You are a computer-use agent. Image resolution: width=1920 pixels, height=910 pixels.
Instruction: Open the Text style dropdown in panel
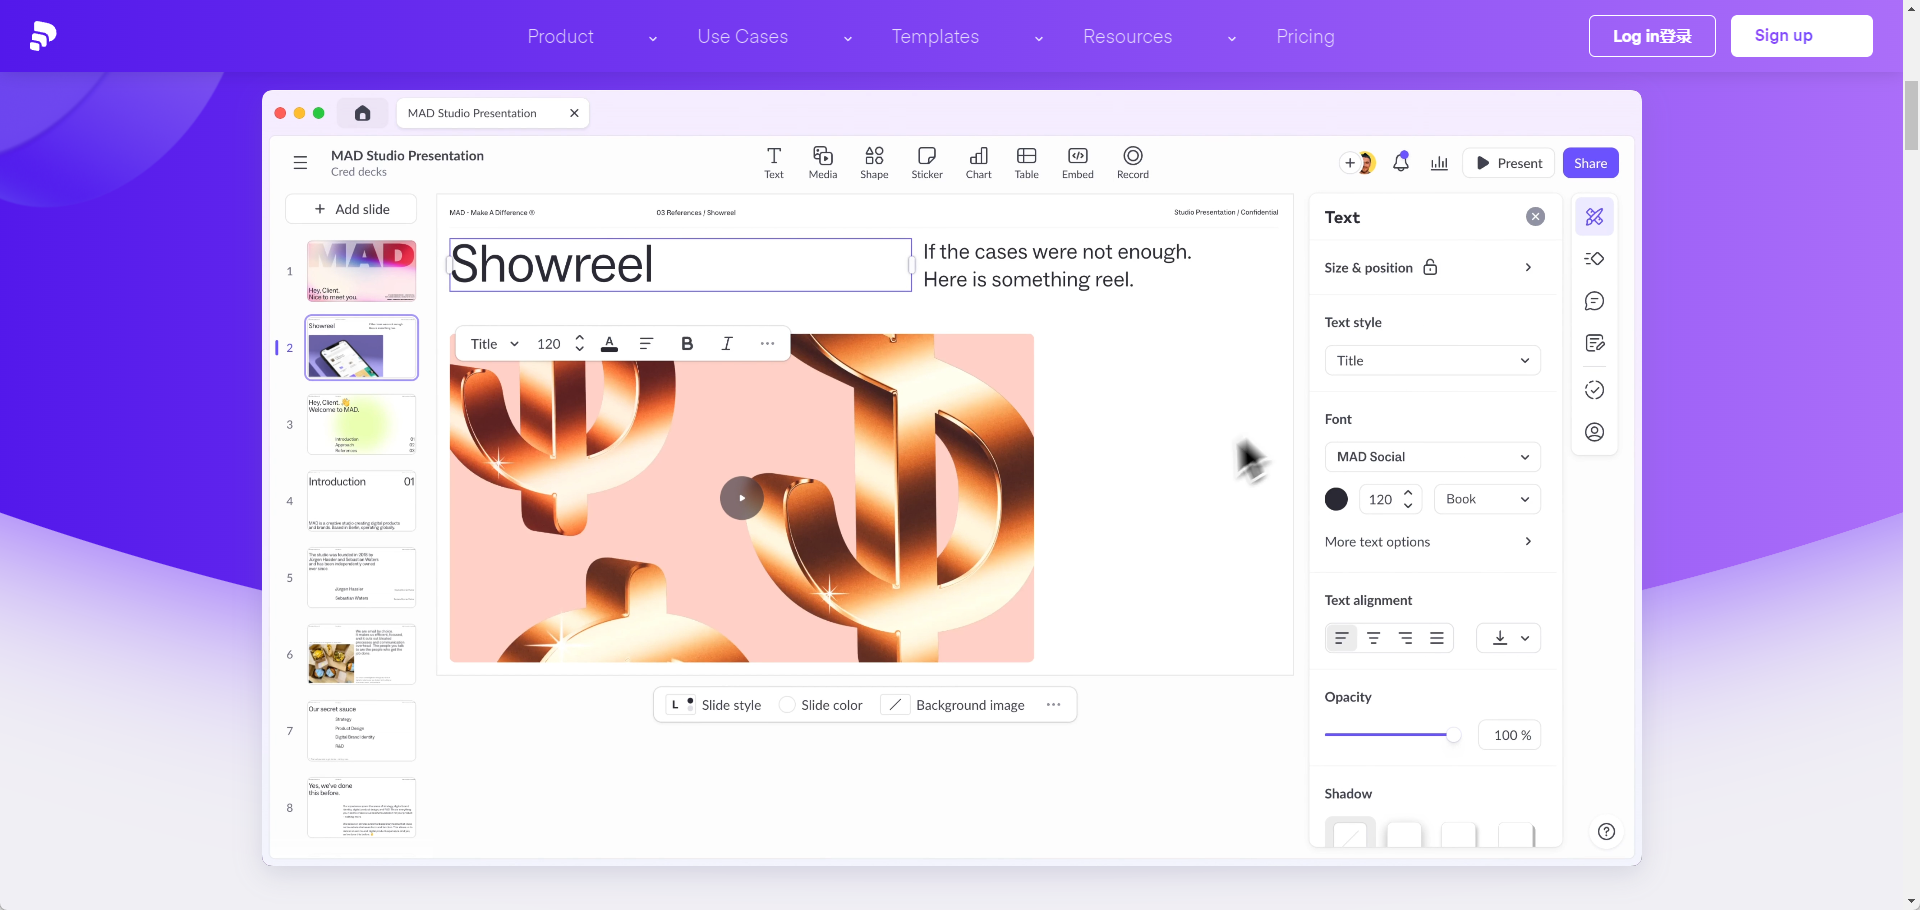[1432, 360]
